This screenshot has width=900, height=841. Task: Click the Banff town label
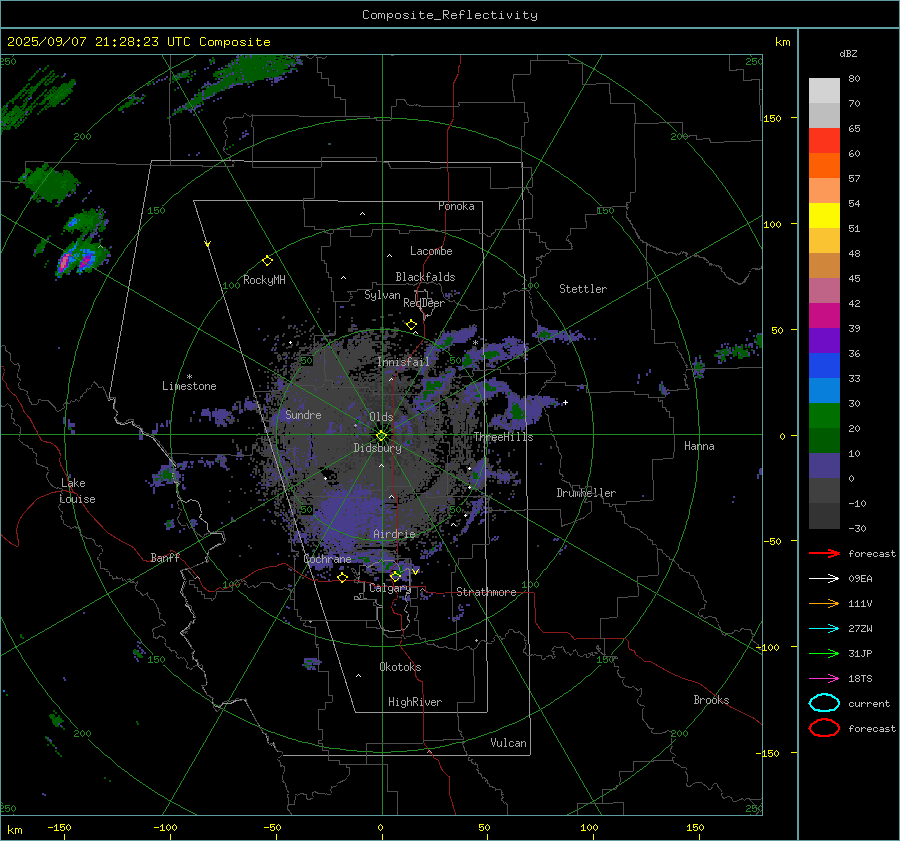click(x=165, y=557)
